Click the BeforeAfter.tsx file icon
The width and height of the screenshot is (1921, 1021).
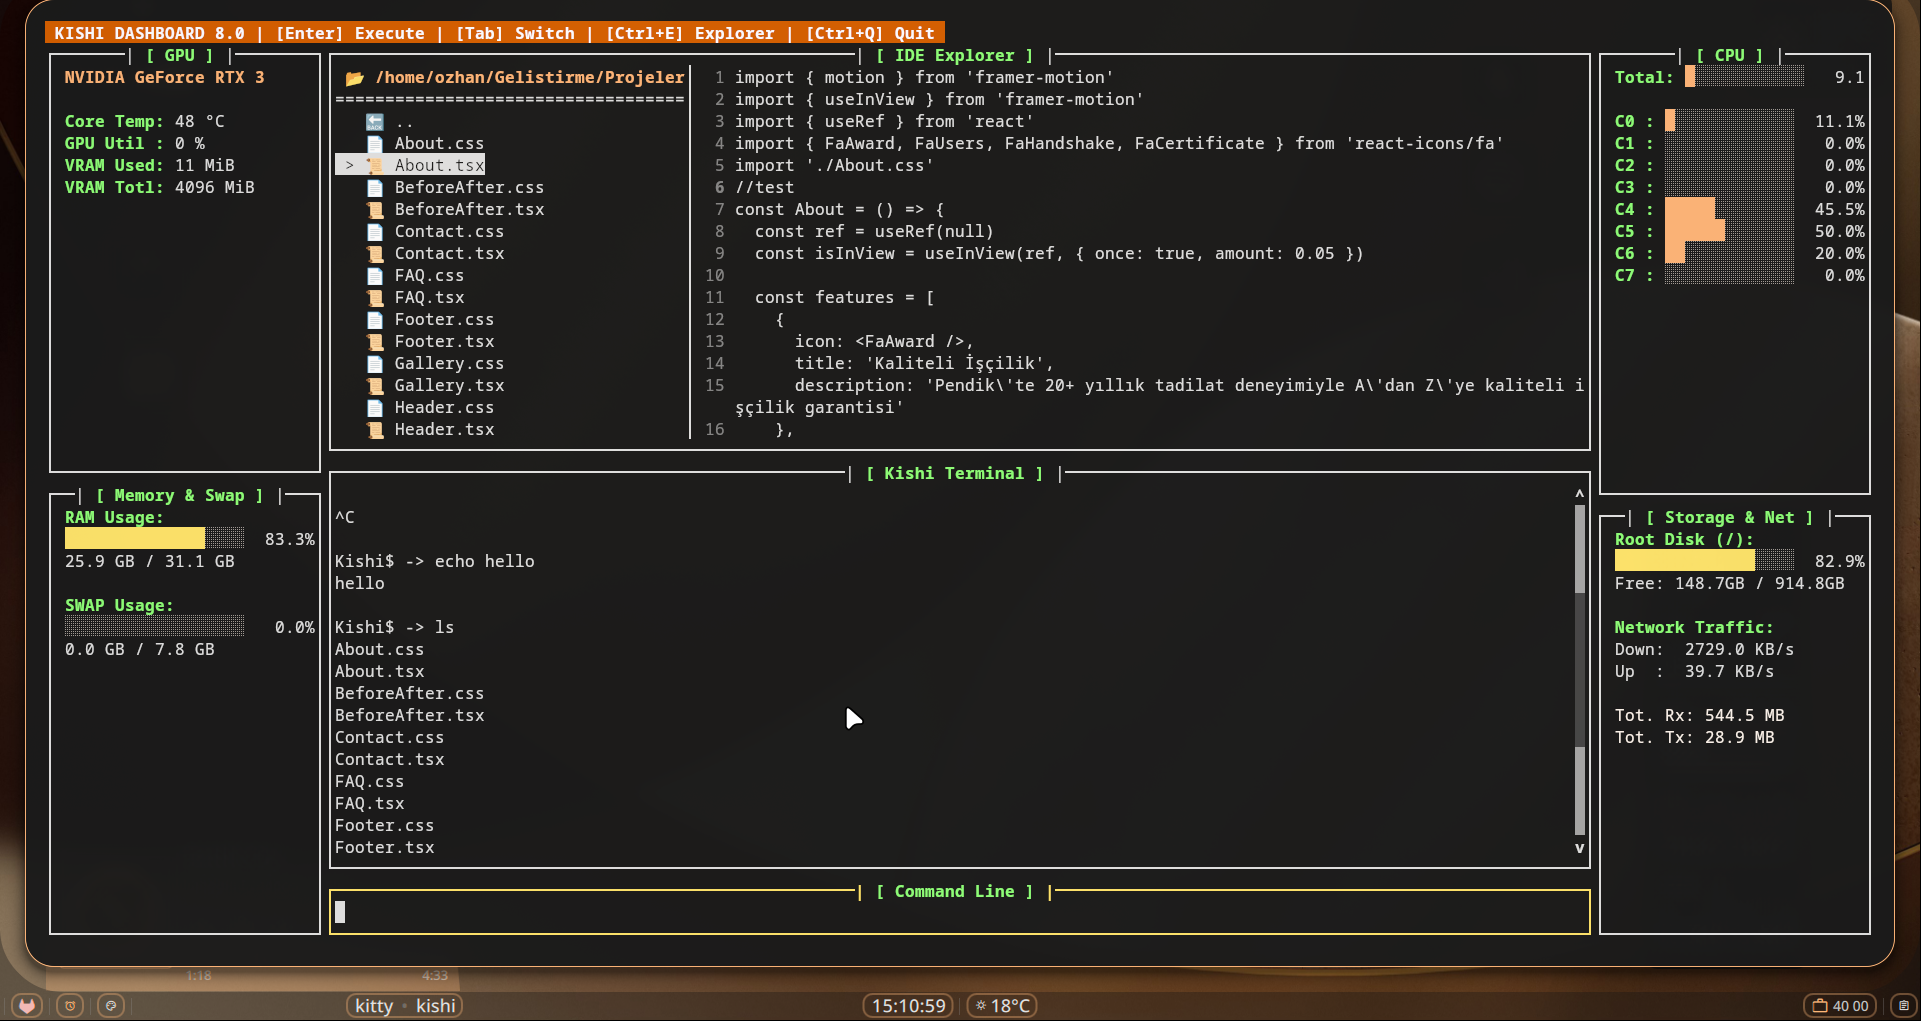[x=375, y=210]
